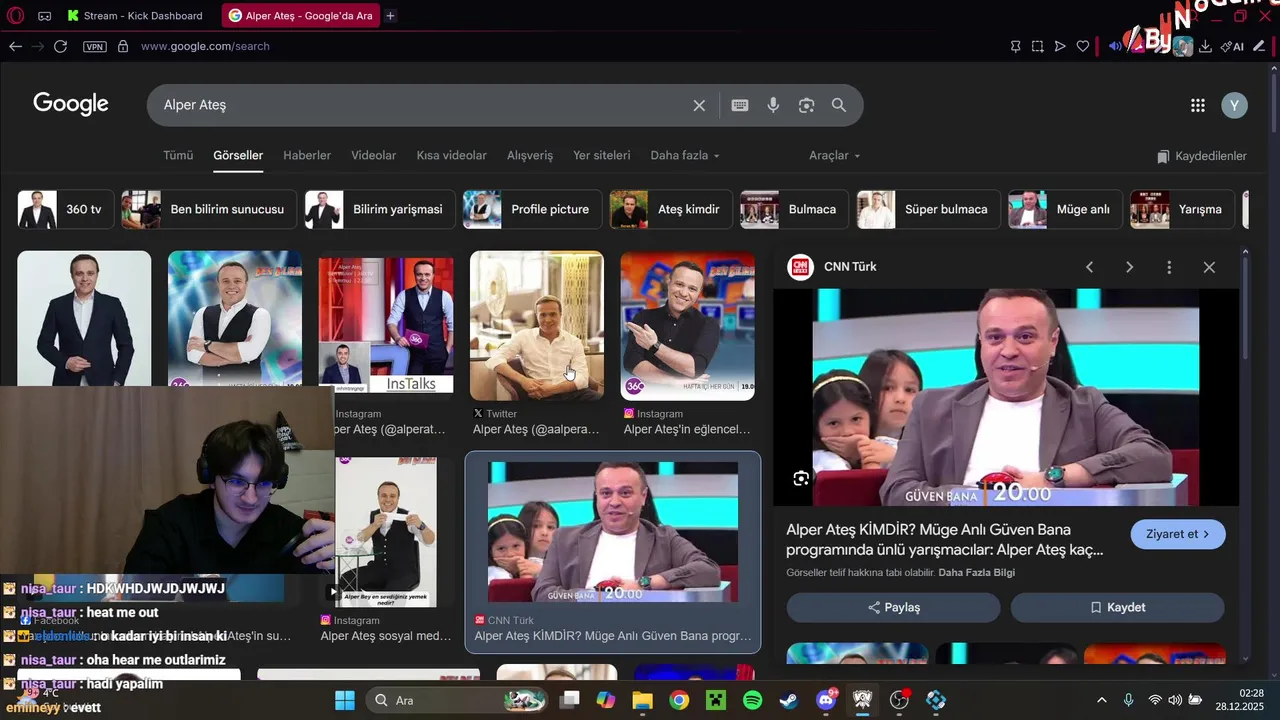Open the Opera menu logo
Viewport: 1280px width, 720px height.
pos(17,15)
